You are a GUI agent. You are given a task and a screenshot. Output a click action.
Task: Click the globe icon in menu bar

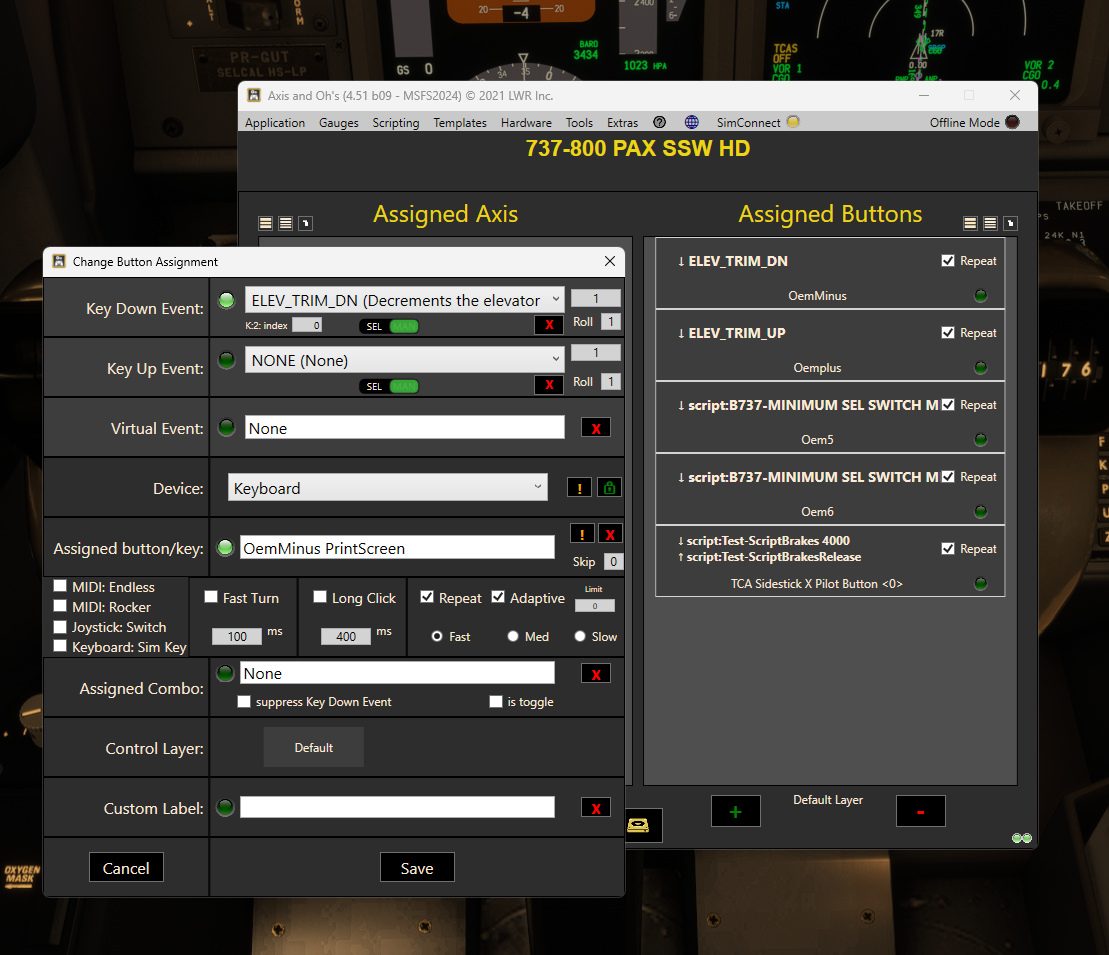coord(692,122)
